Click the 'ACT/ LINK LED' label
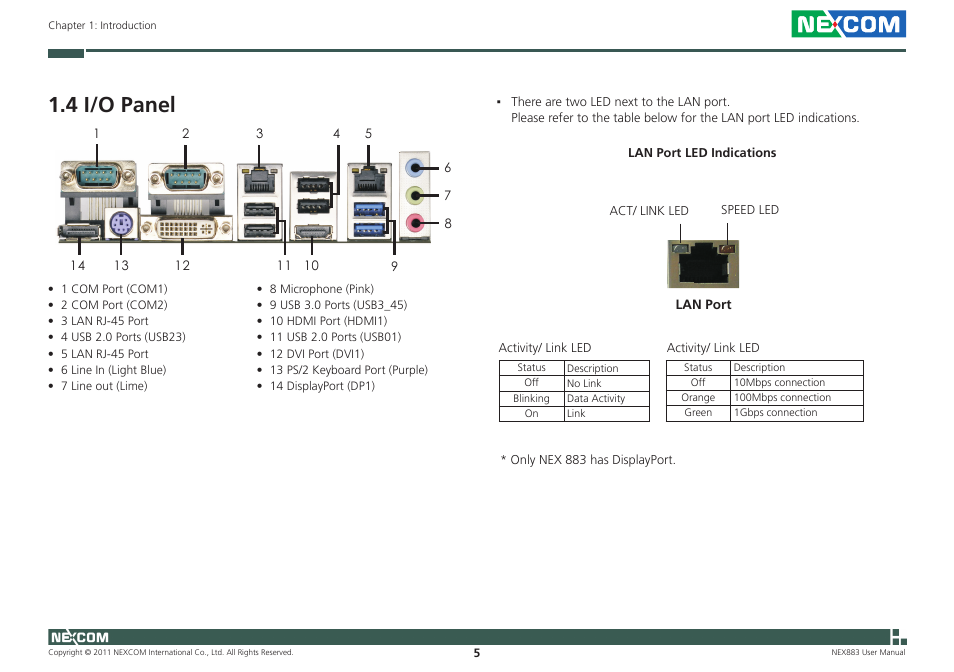This screenshot has height=672, width=954. 649,210
